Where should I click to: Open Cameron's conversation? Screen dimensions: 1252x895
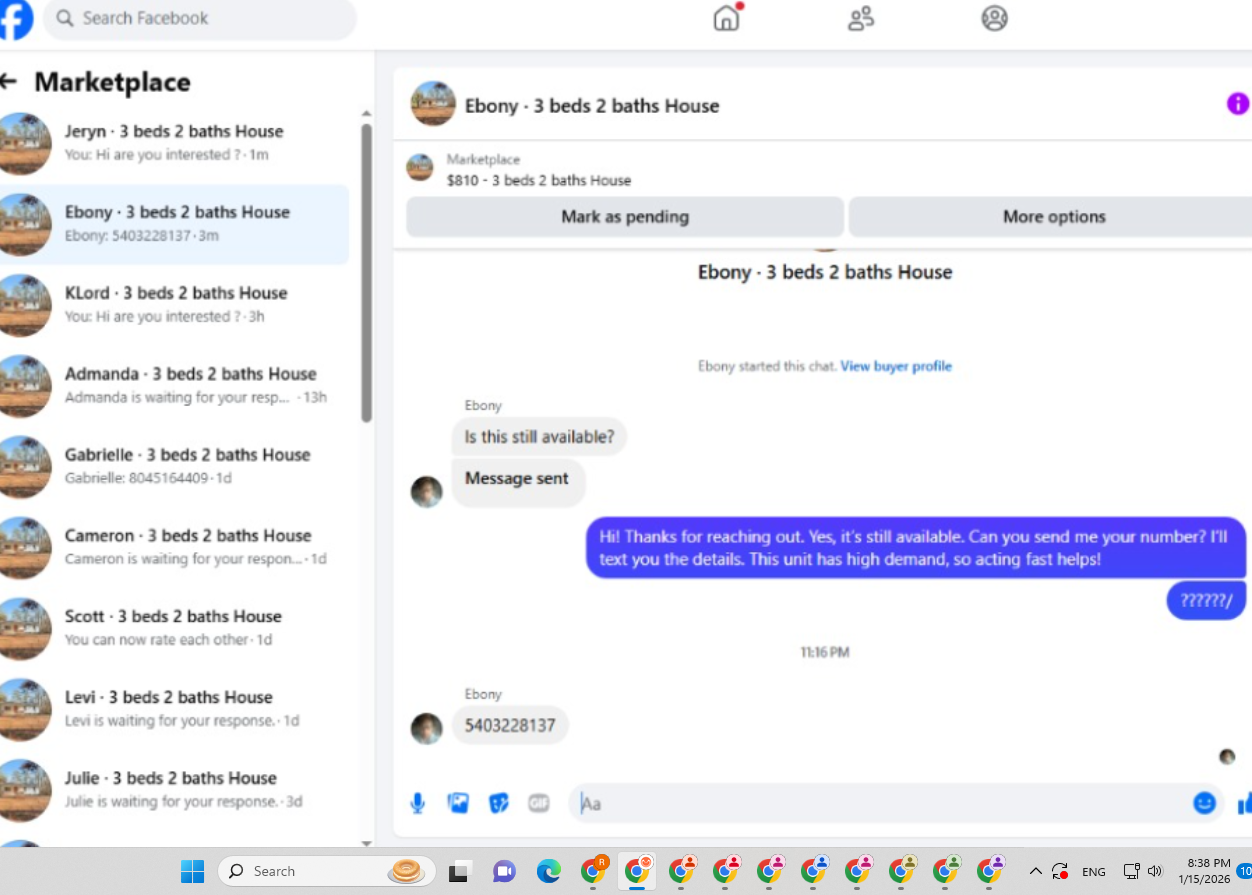tap(175, 548)
